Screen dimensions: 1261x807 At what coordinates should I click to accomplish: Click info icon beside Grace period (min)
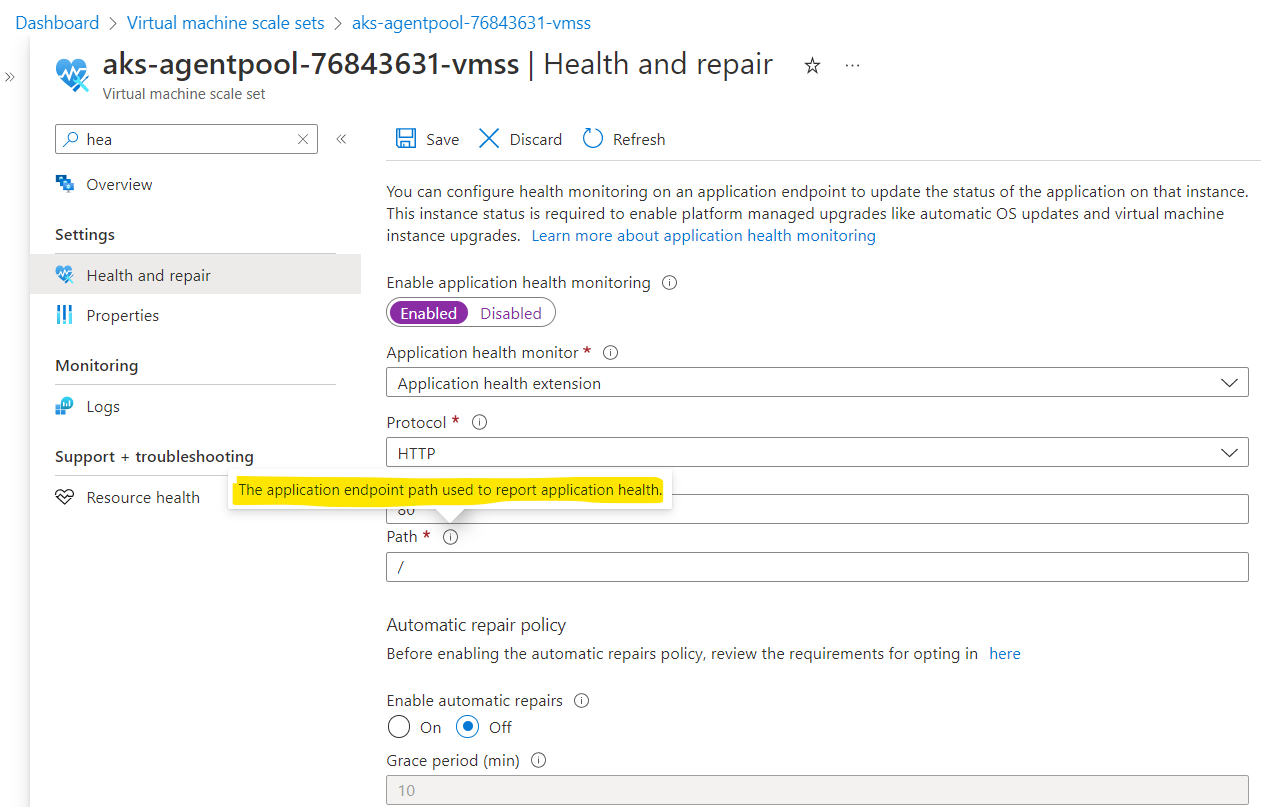coord(539,761)
